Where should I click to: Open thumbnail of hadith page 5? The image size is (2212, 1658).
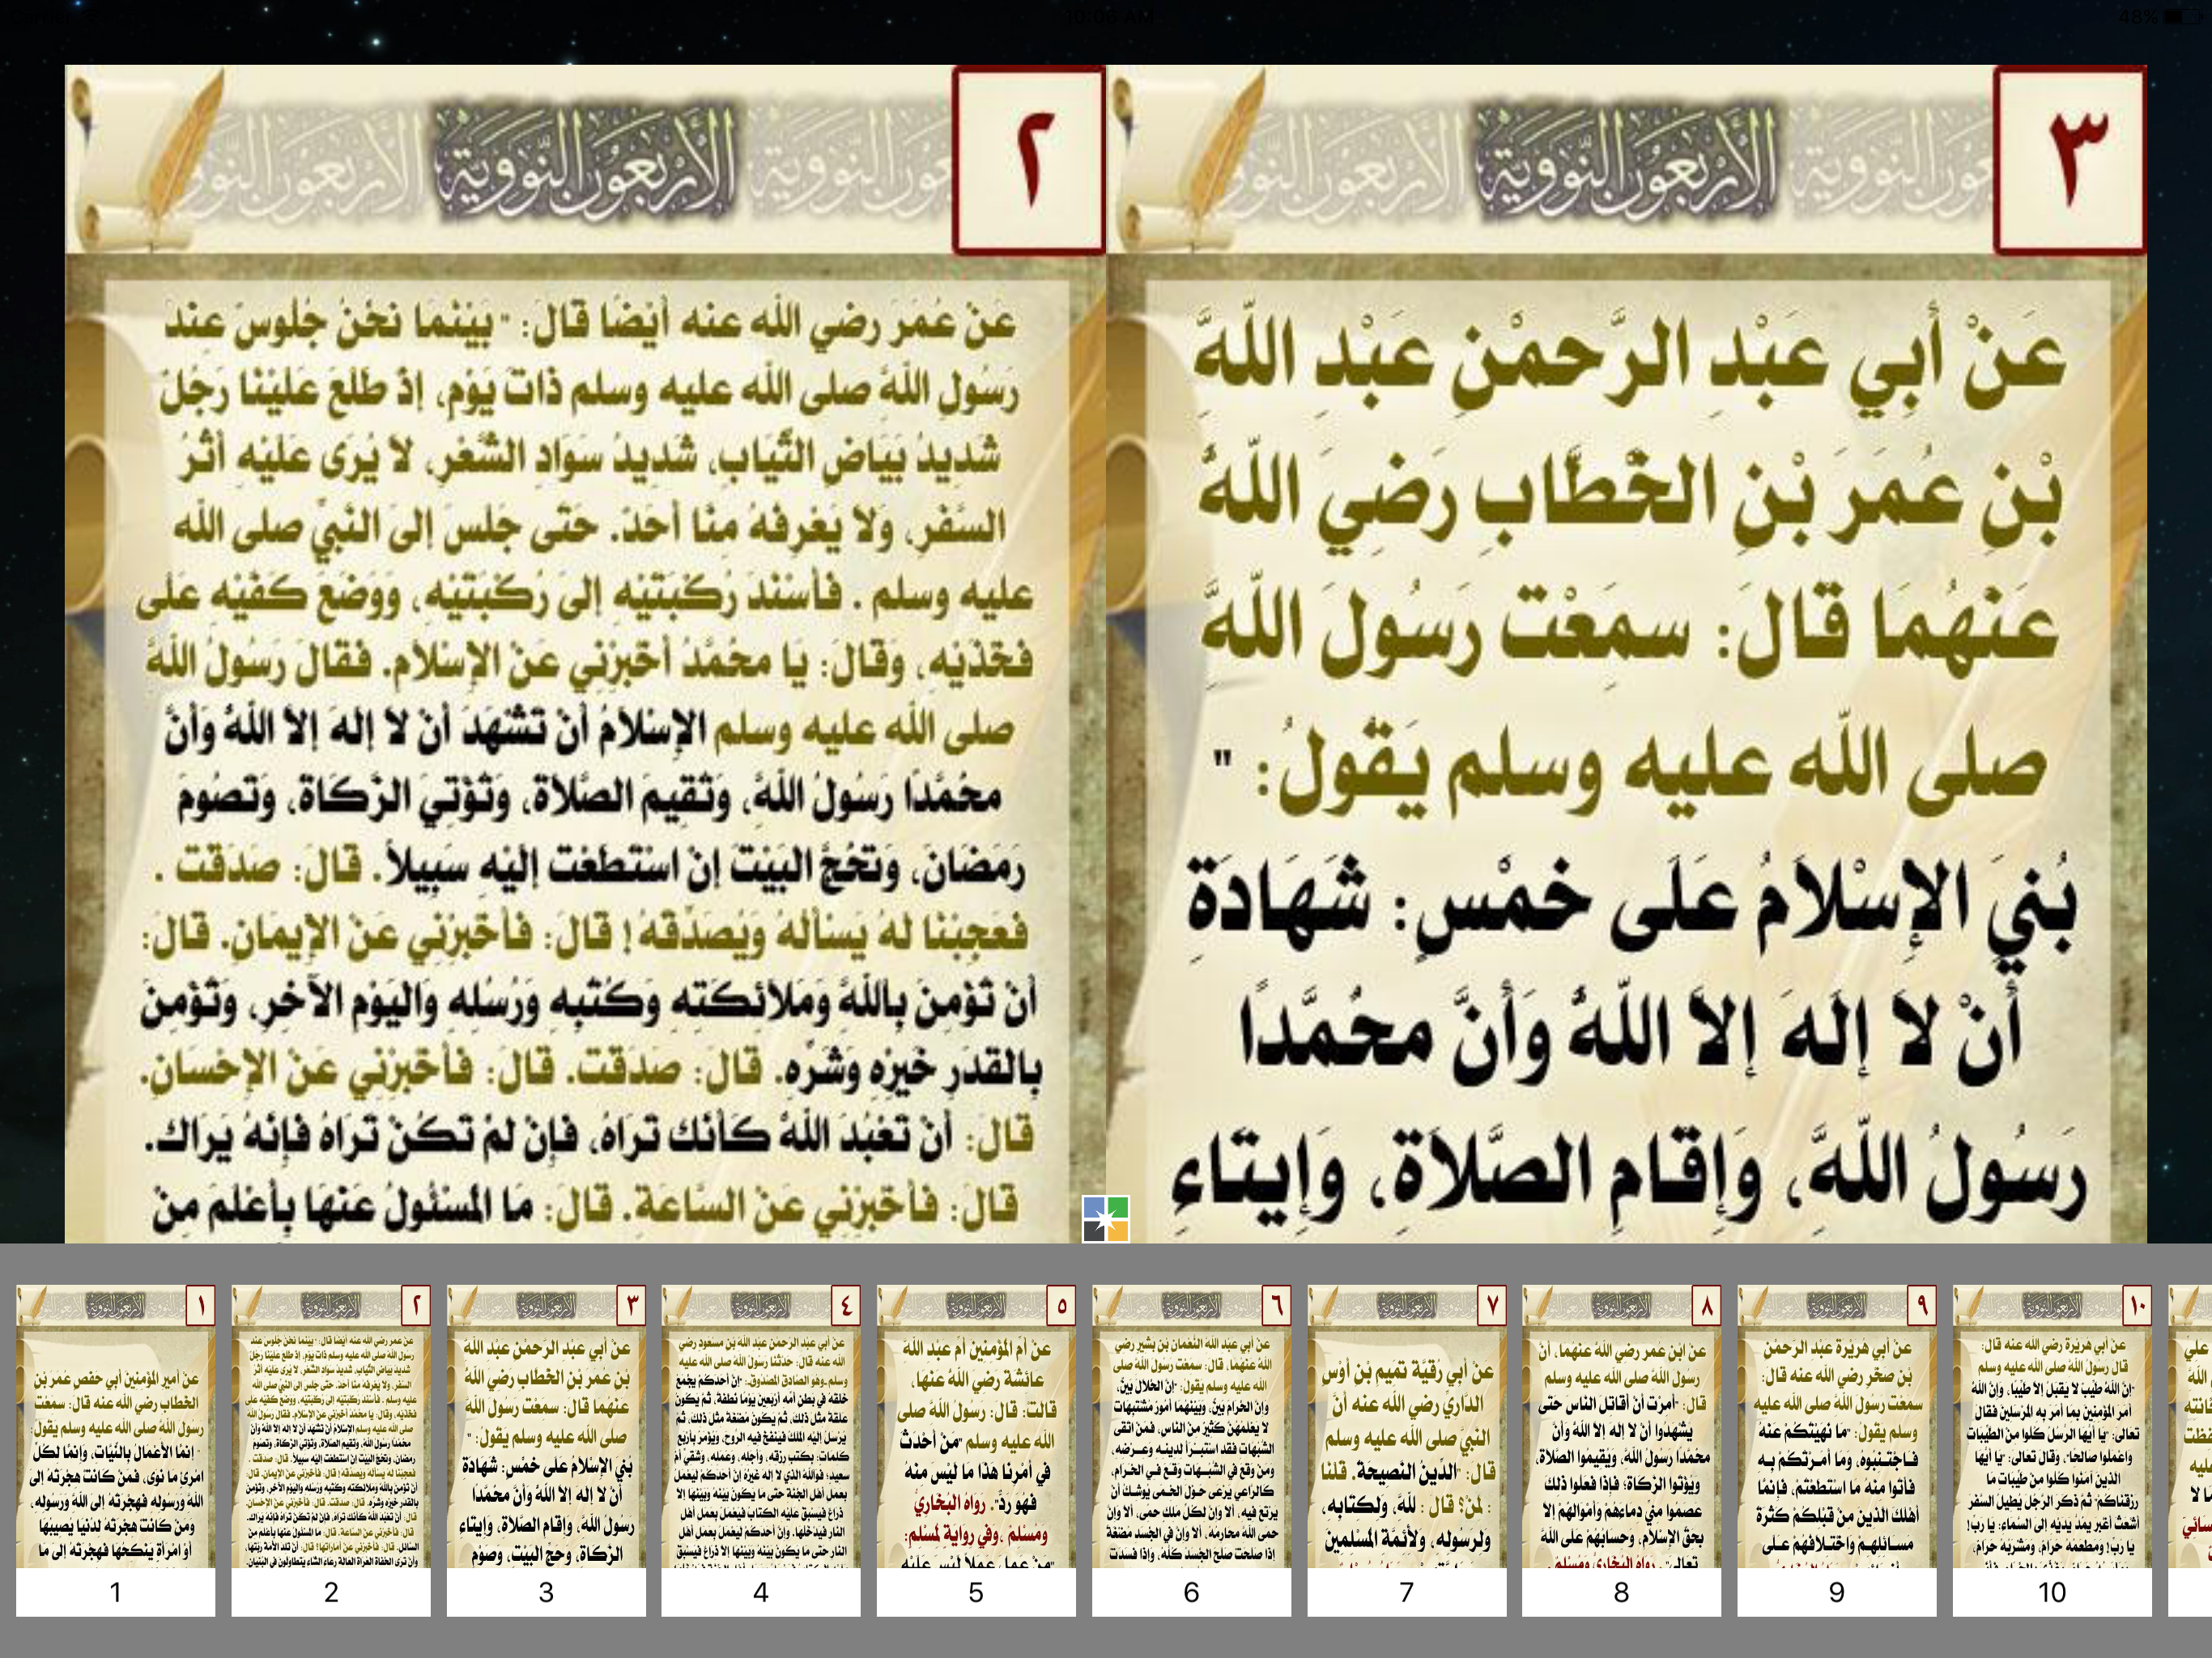pos(976,1451)
